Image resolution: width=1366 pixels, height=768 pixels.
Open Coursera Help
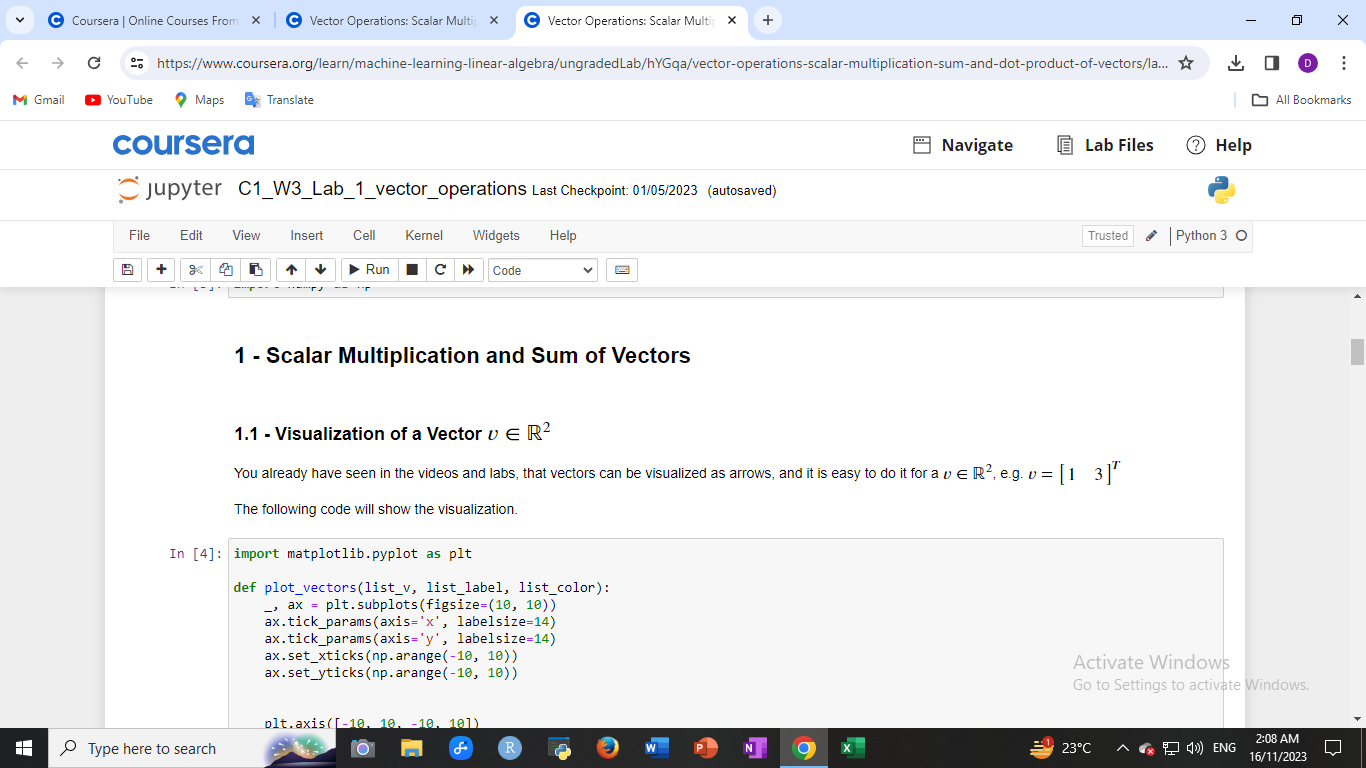point(1219,145)
